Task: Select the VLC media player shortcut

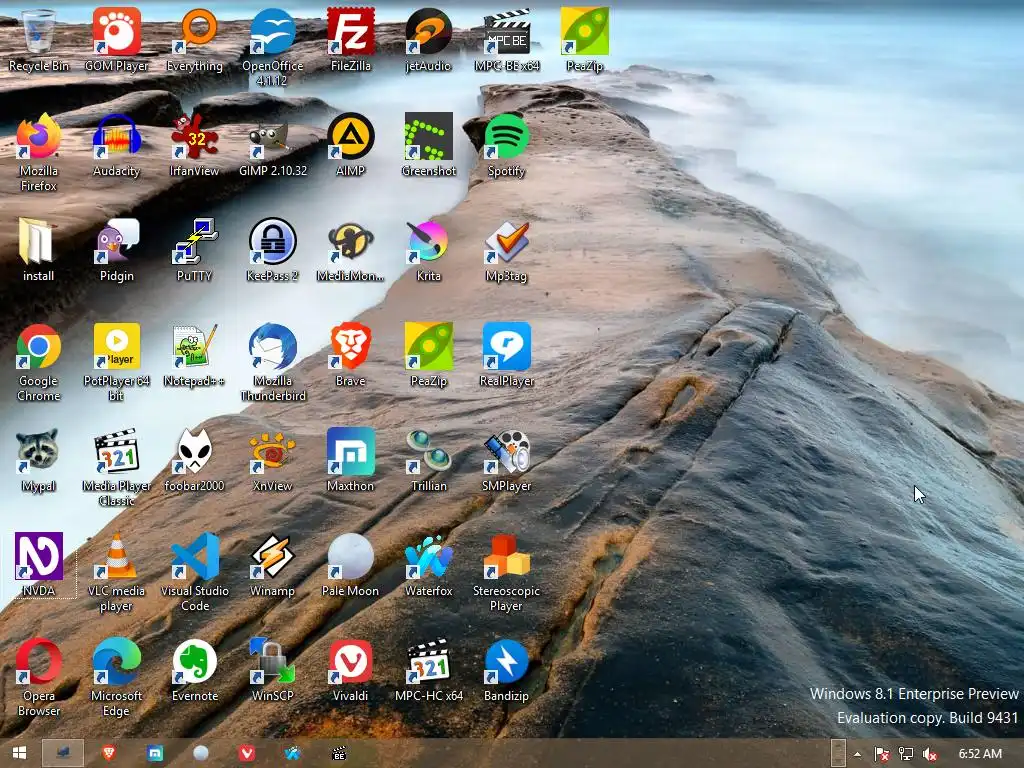Action: click(116, 573)
